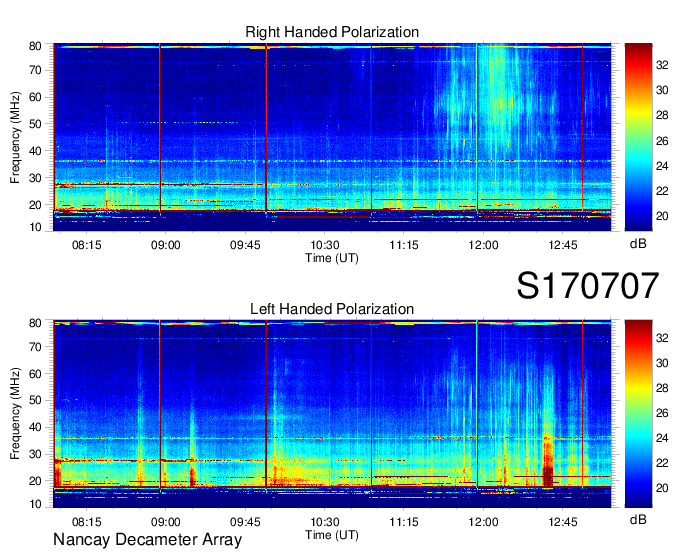
Task: Click the 26 dB value on the lower color bar
Action: coord(662,413)
